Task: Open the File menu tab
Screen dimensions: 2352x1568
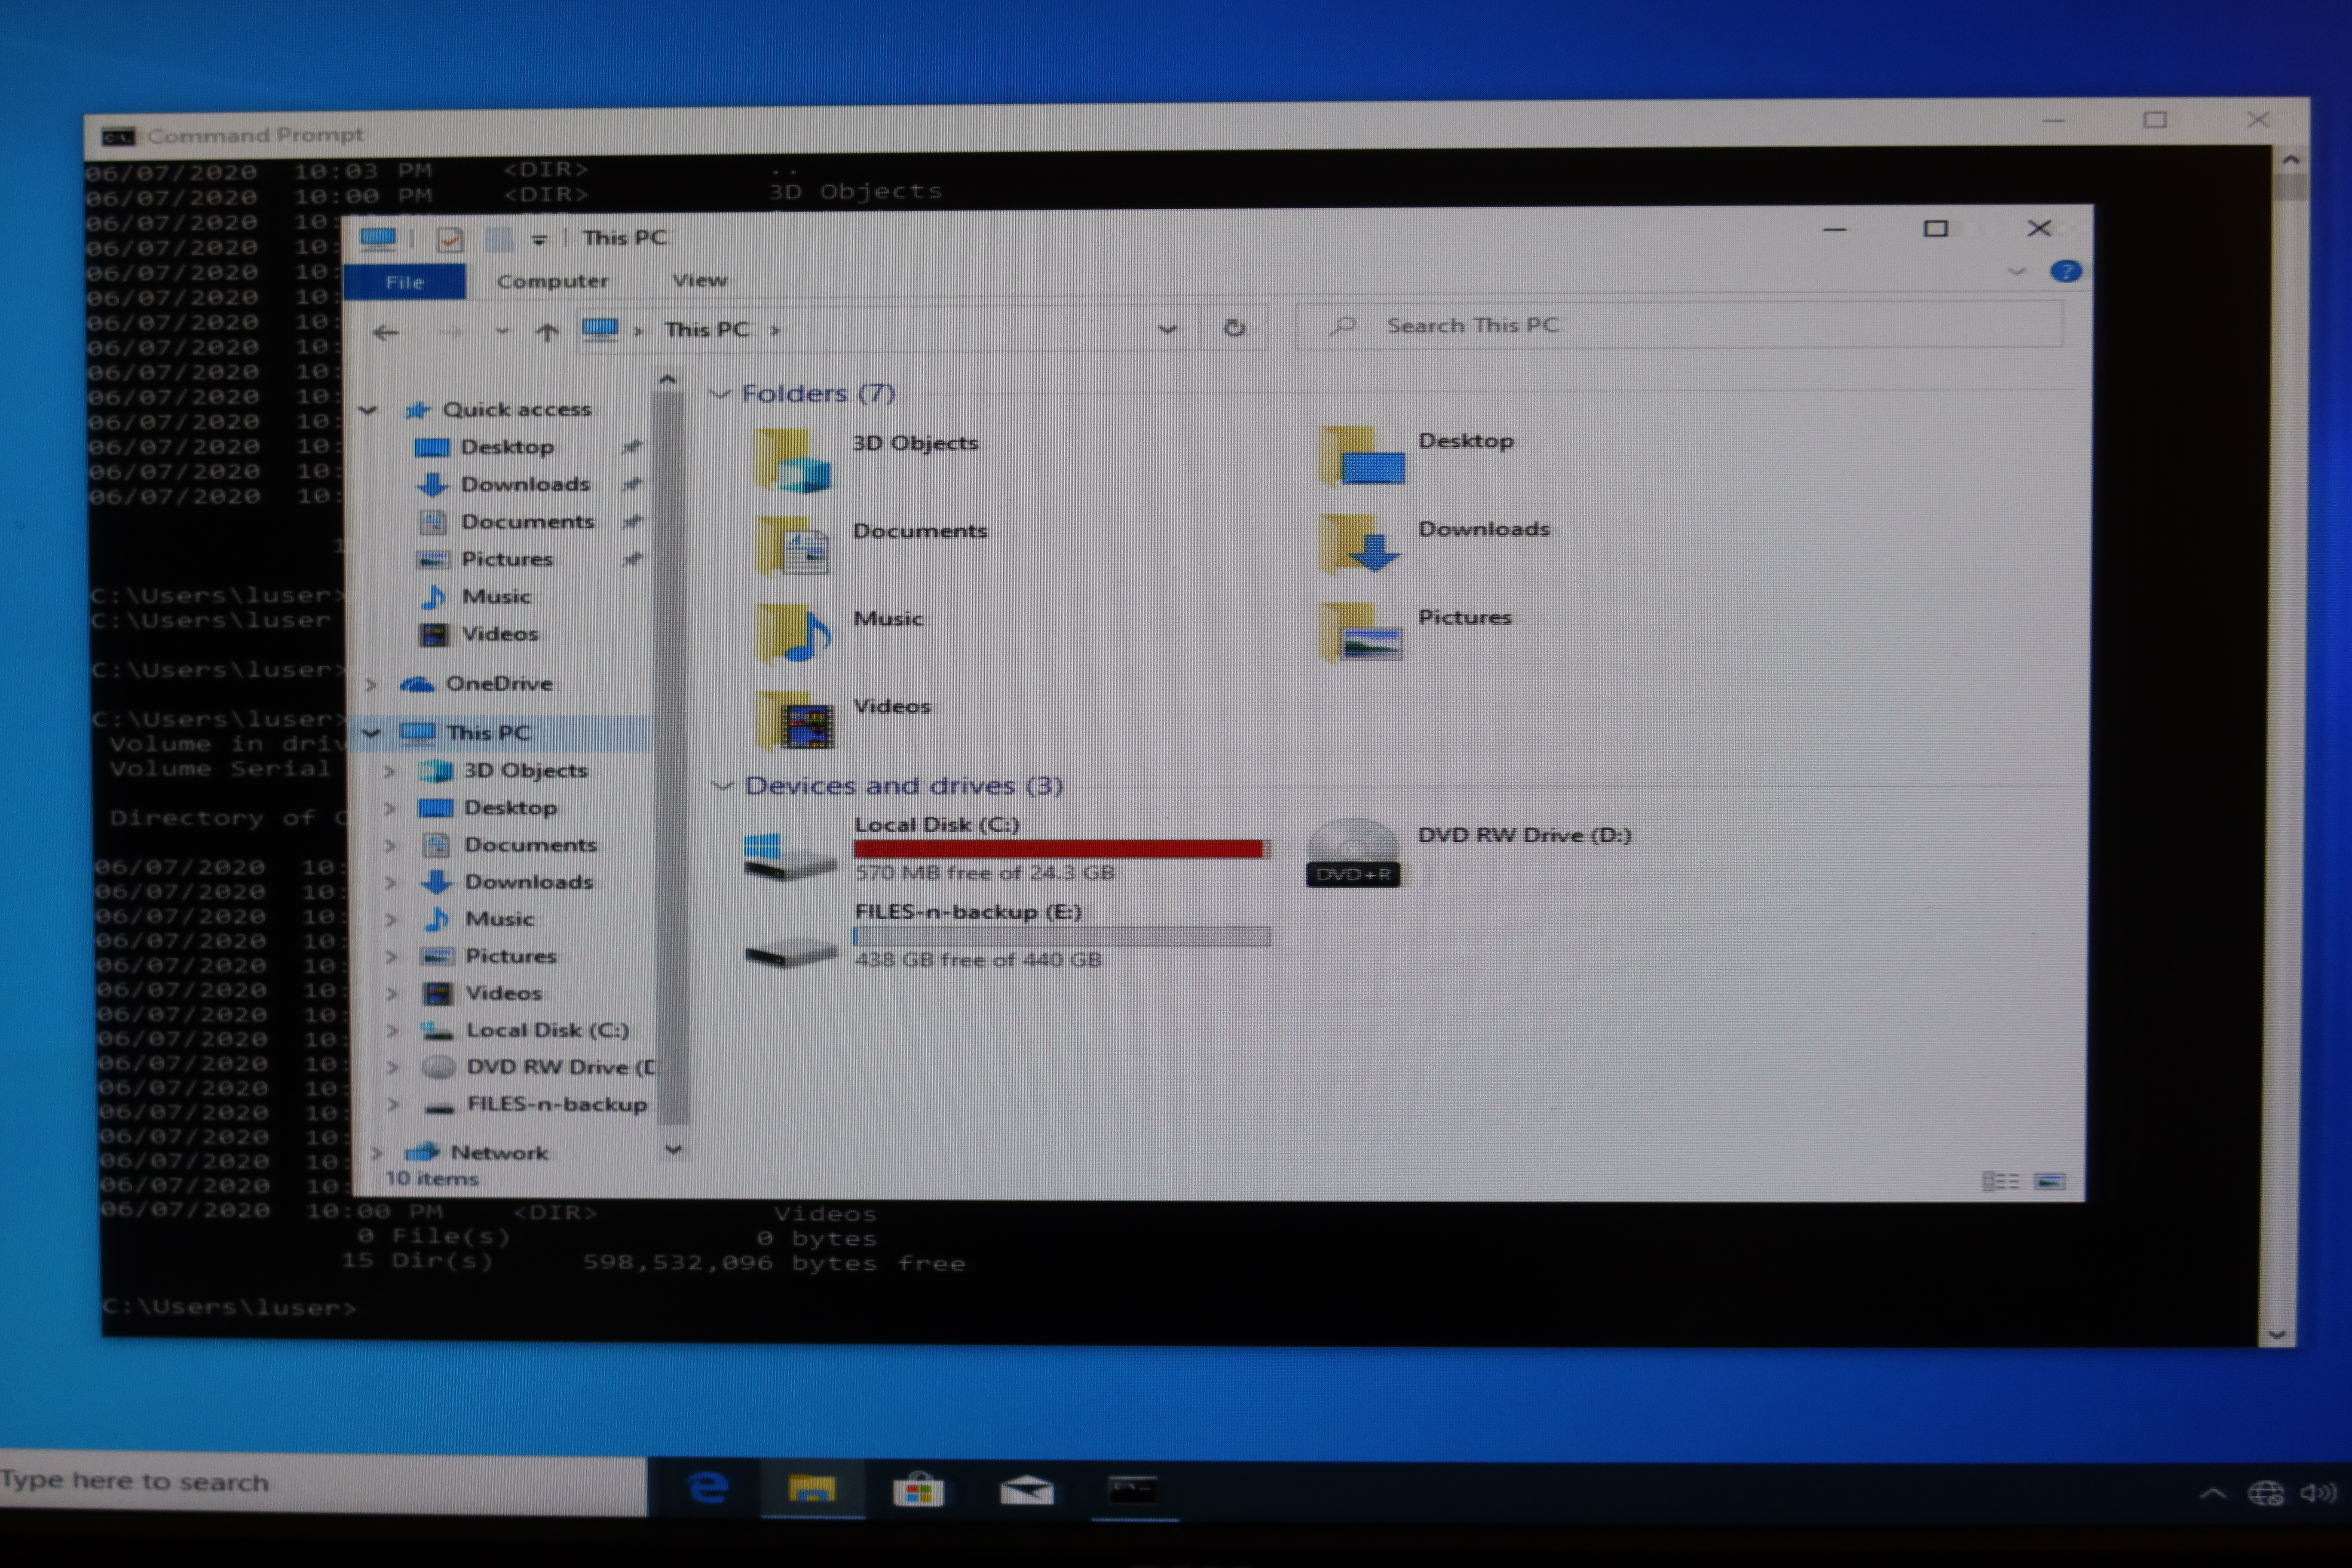Action: click(x=405, y=283)
